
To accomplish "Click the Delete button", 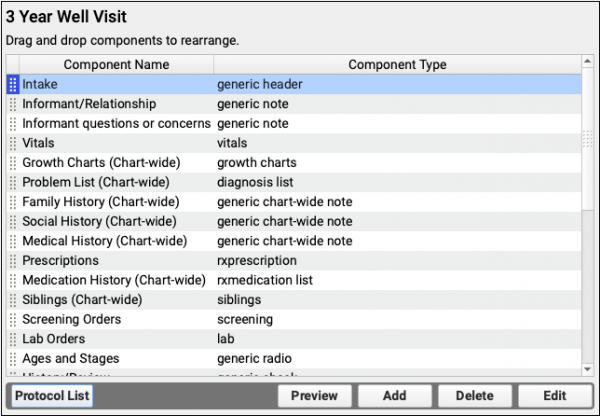I will 475,396.
